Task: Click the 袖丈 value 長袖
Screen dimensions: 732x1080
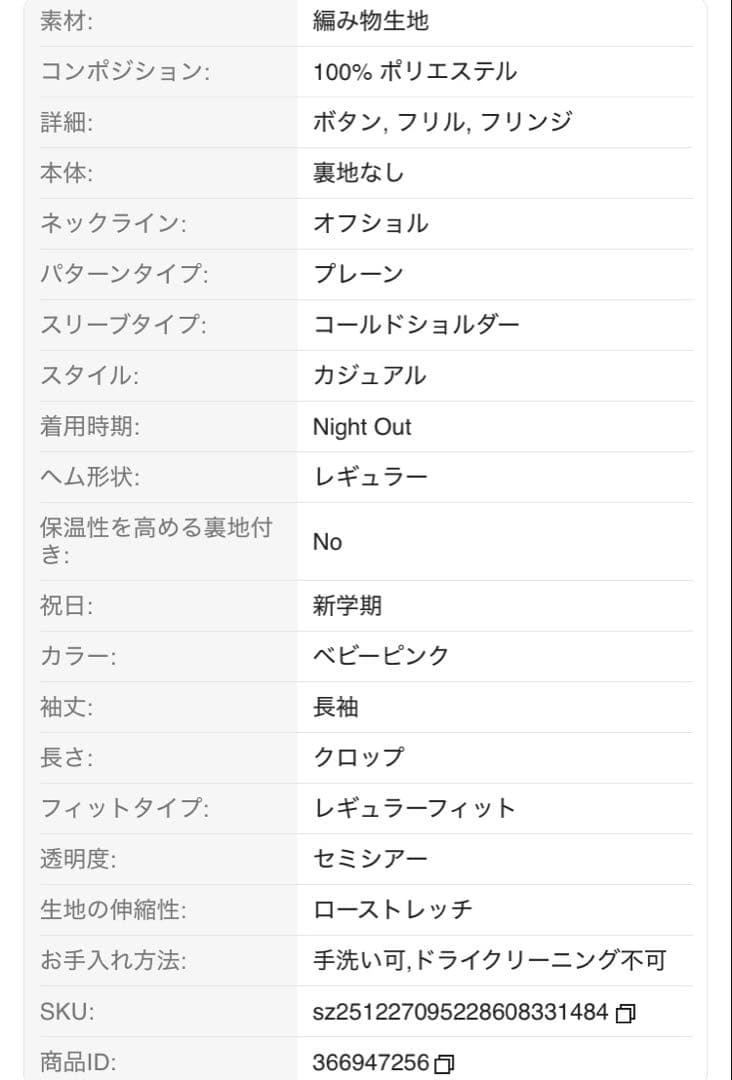Action: [335, 707]
